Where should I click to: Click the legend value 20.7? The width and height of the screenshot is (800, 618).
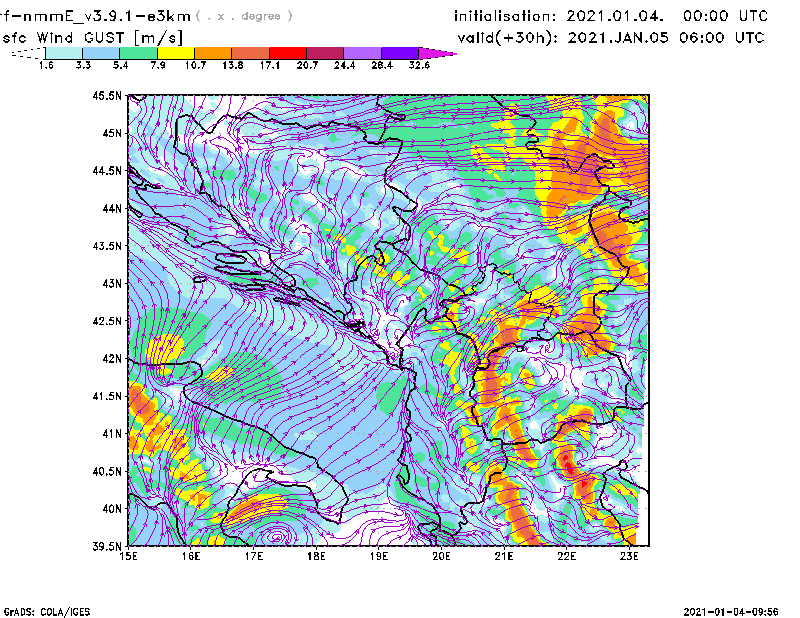307,65
